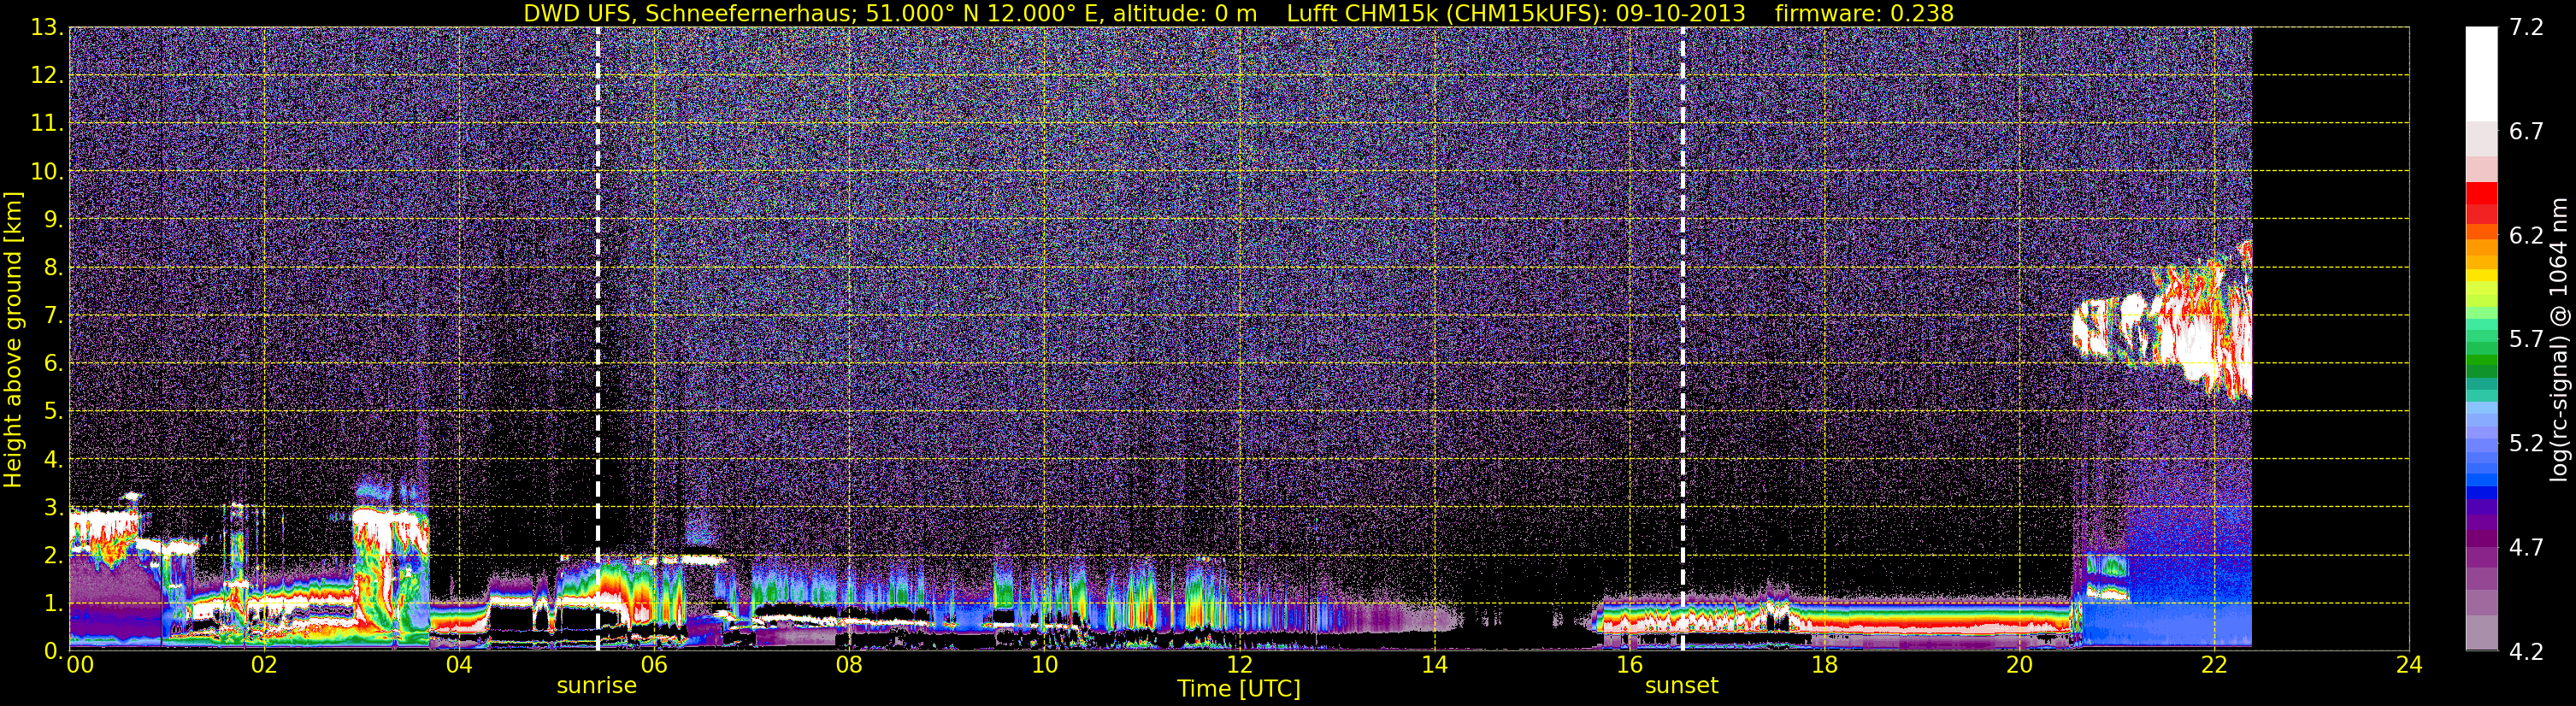Image resolution: width=2576 pixels, height=706 pixels.
Task: Click the time axis tick '22'
Action: [x=2214, y=665]
